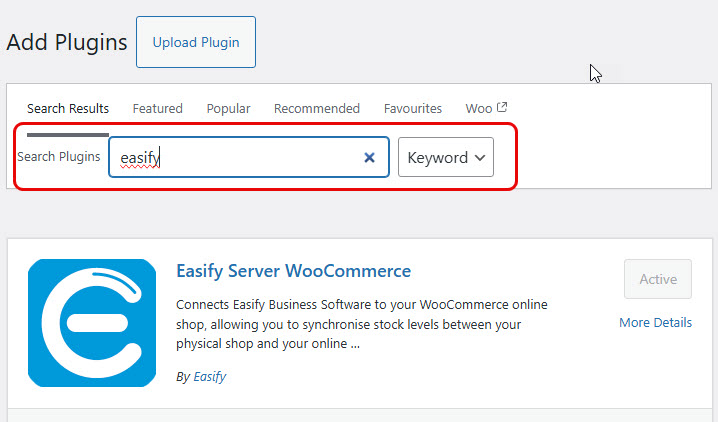Click the Easify plugin description text
The height and width of the screenshot is (422, 718).
[x=360, y=323]
